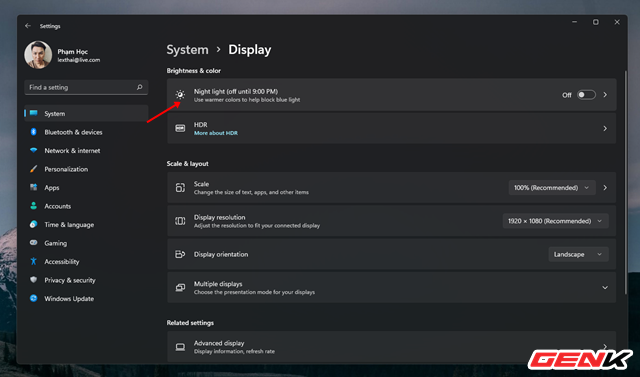This screenshot has height=377, width=640.
Task: Click the back arrow in Settings title bar
Action: (x=28, y=26)
